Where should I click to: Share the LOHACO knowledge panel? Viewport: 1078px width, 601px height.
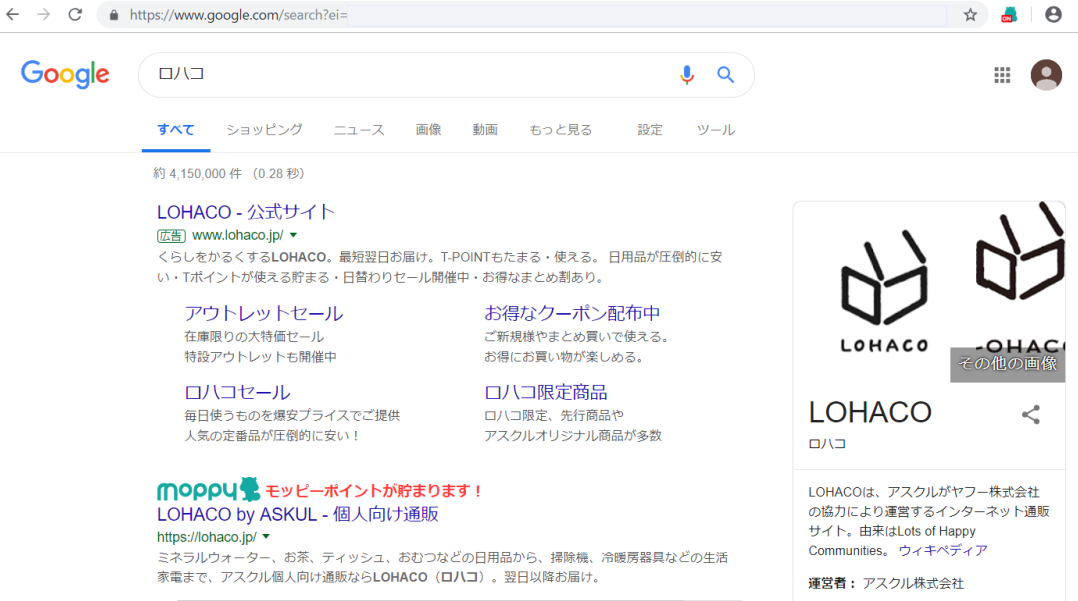(1031, 414)
